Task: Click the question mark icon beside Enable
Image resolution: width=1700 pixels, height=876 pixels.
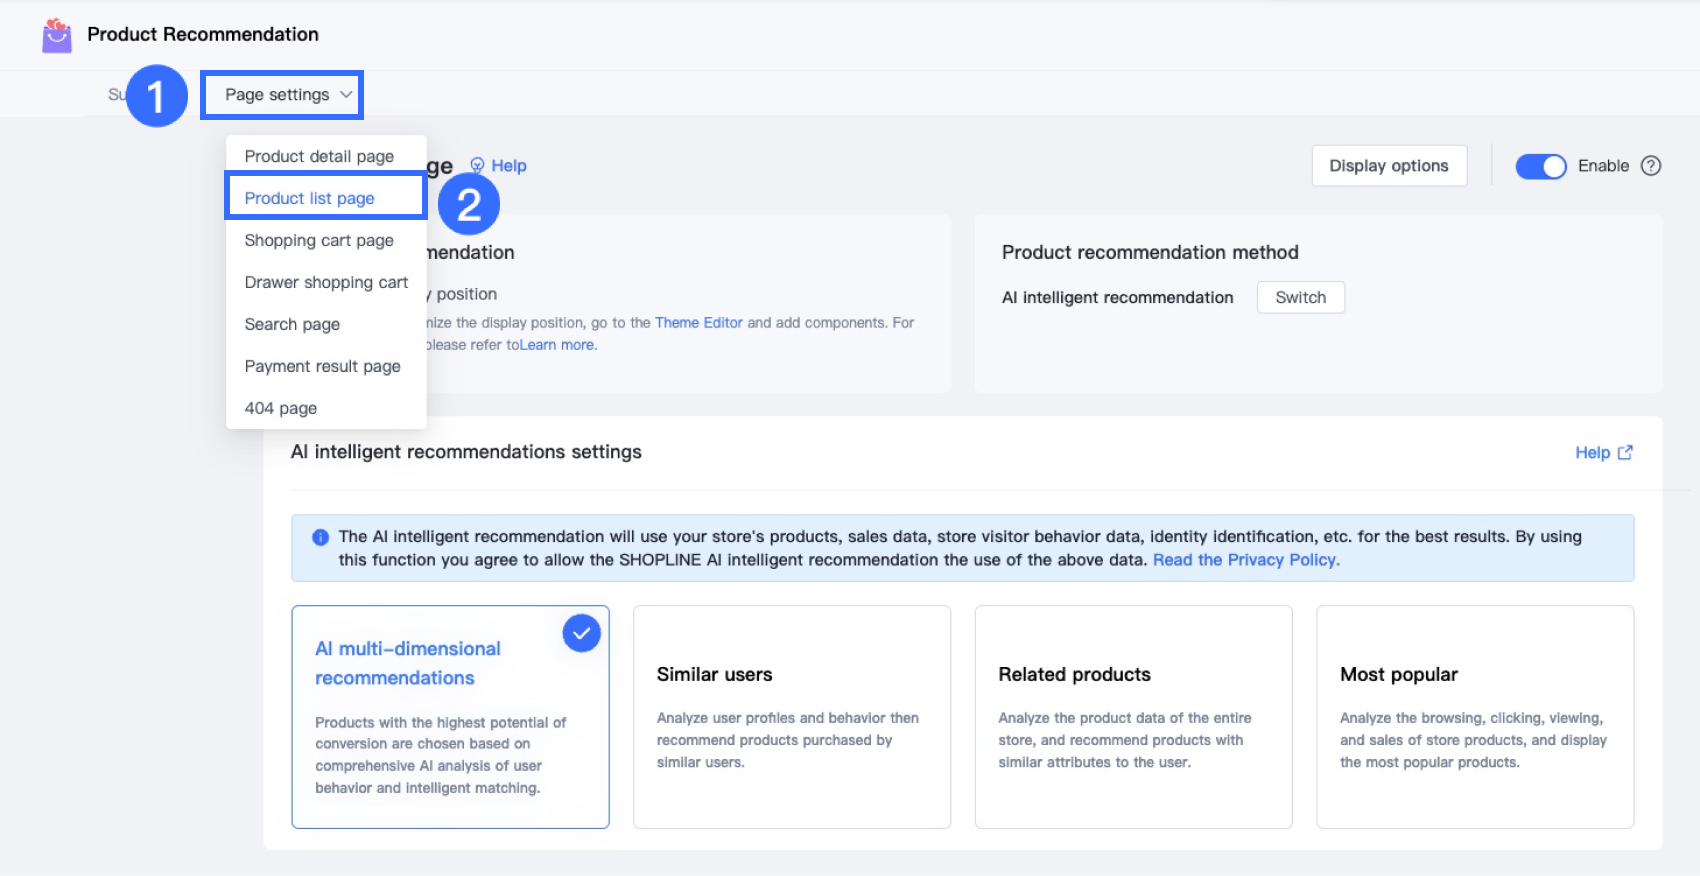Action: (x=1651, y=166)
